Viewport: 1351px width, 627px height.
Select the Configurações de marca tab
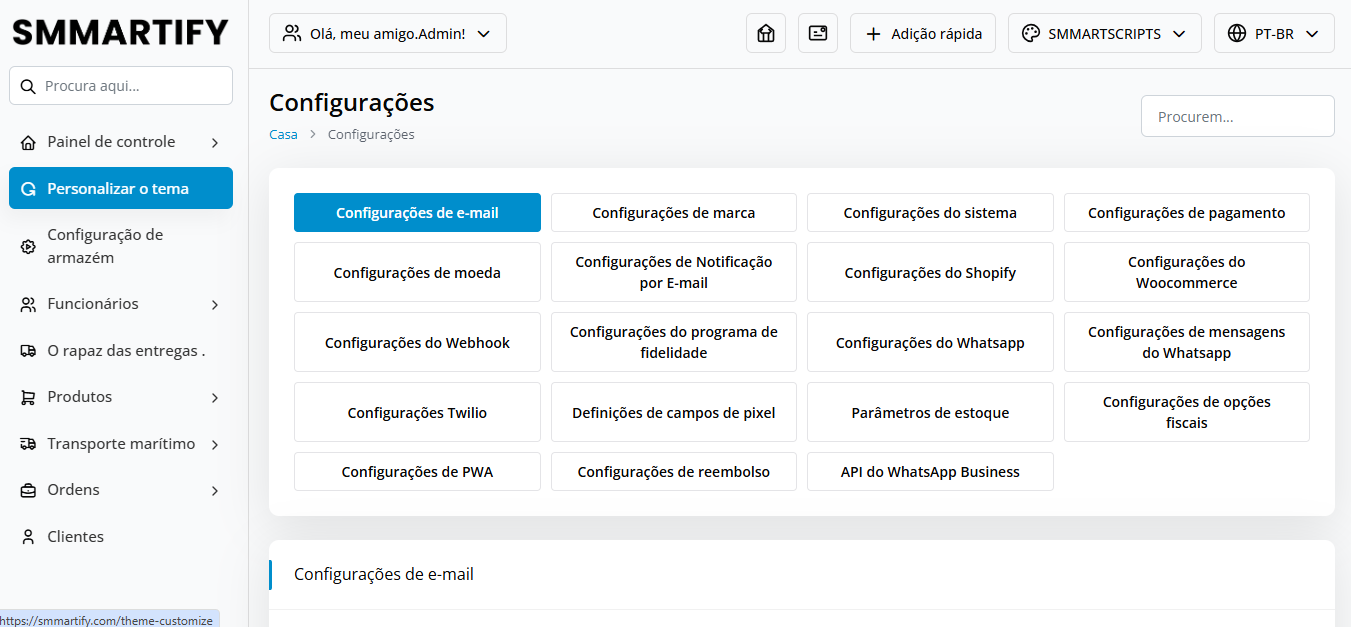[x=673, y=213]
